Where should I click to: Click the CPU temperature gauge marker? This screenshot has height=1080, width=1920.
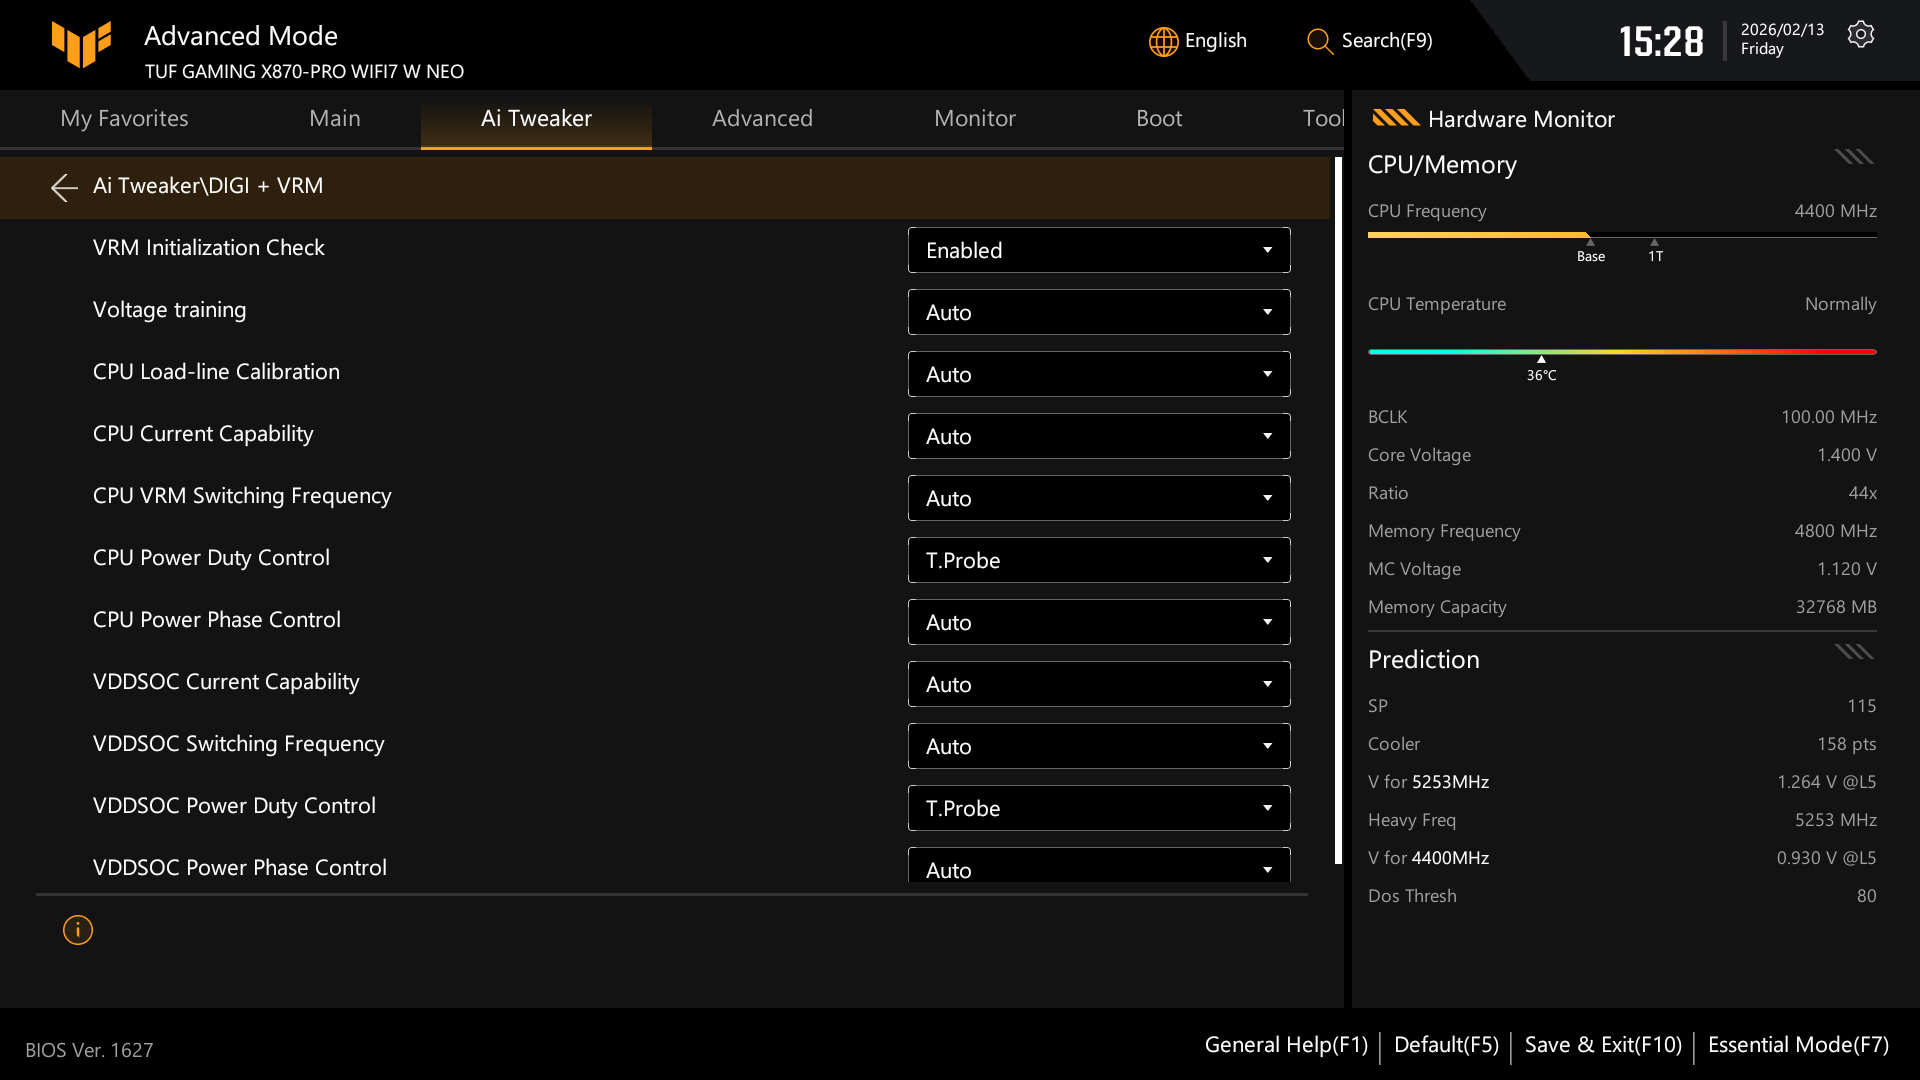tap(1541, 358)
